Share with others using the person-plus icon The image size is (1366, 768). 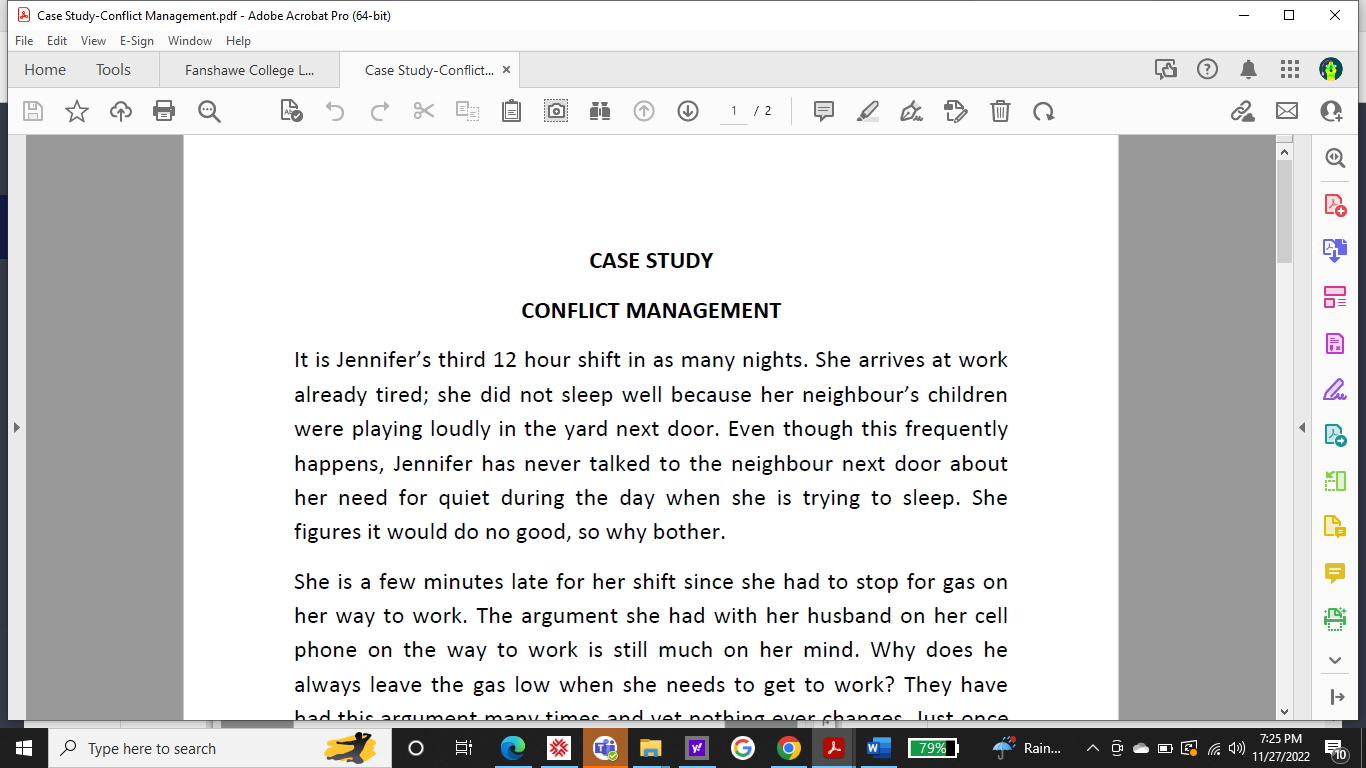pyautogui.click(x=1331, y=111)
